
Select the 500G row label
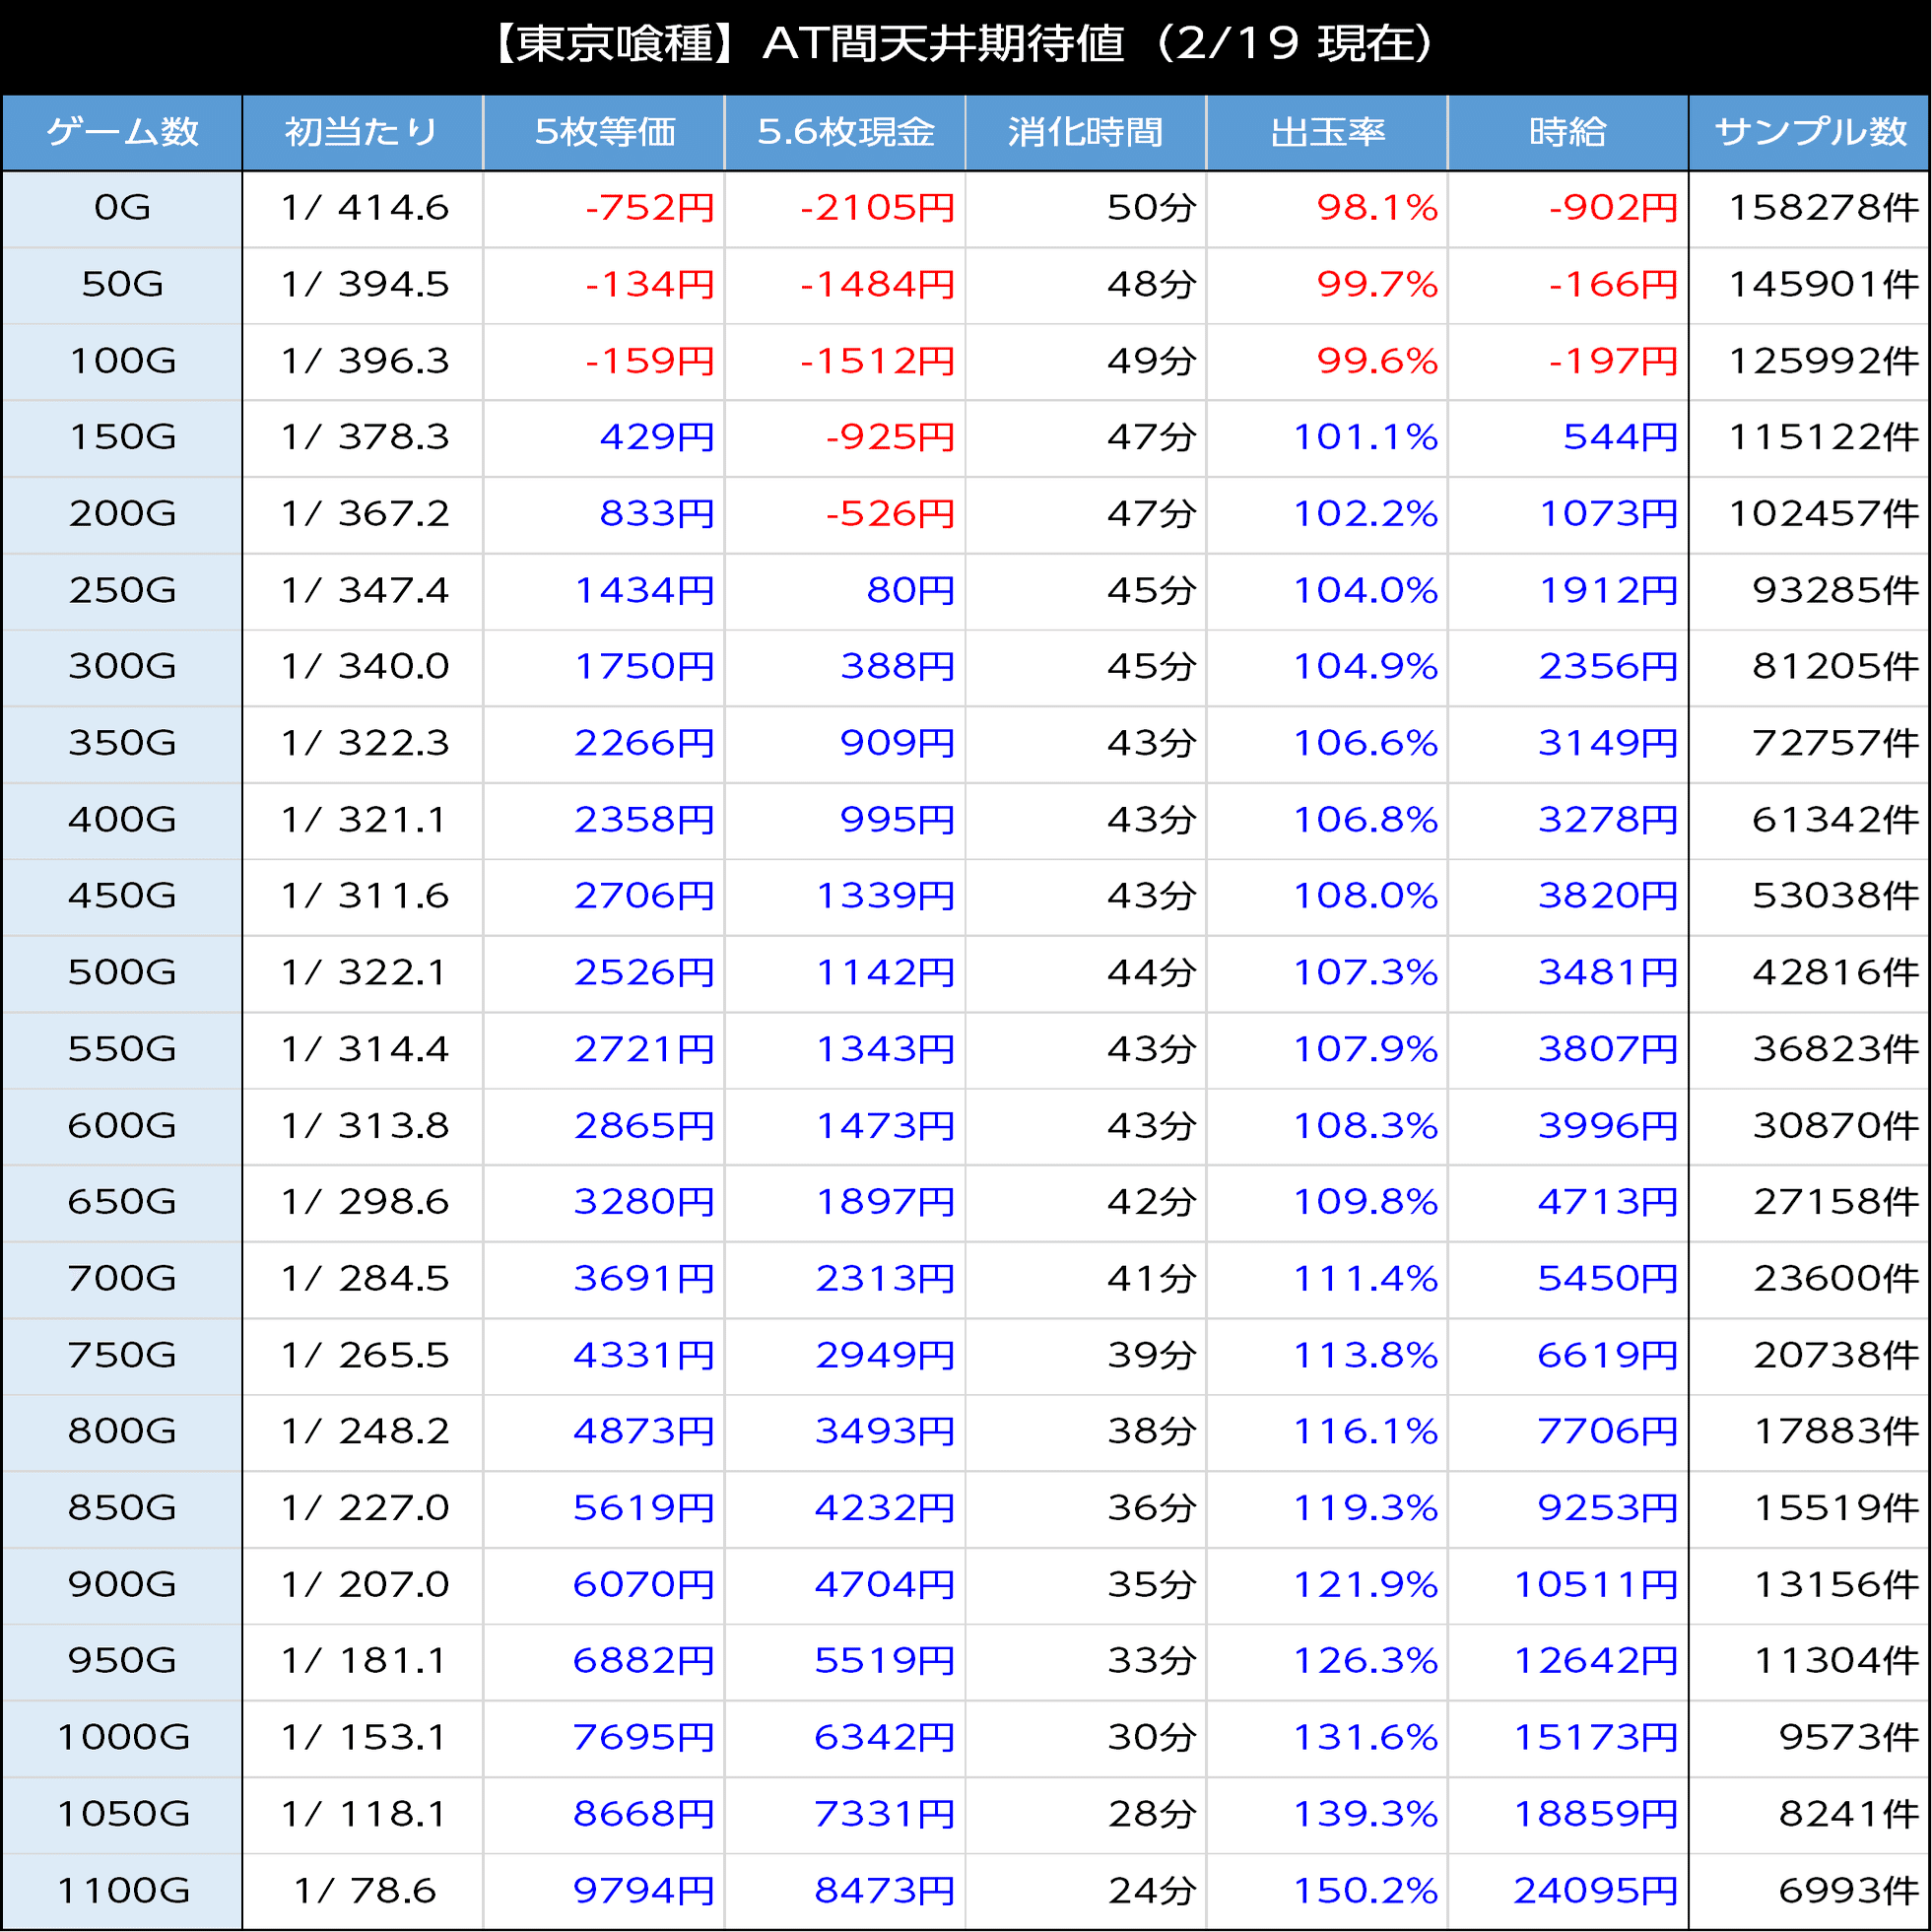tap(122, 972)
